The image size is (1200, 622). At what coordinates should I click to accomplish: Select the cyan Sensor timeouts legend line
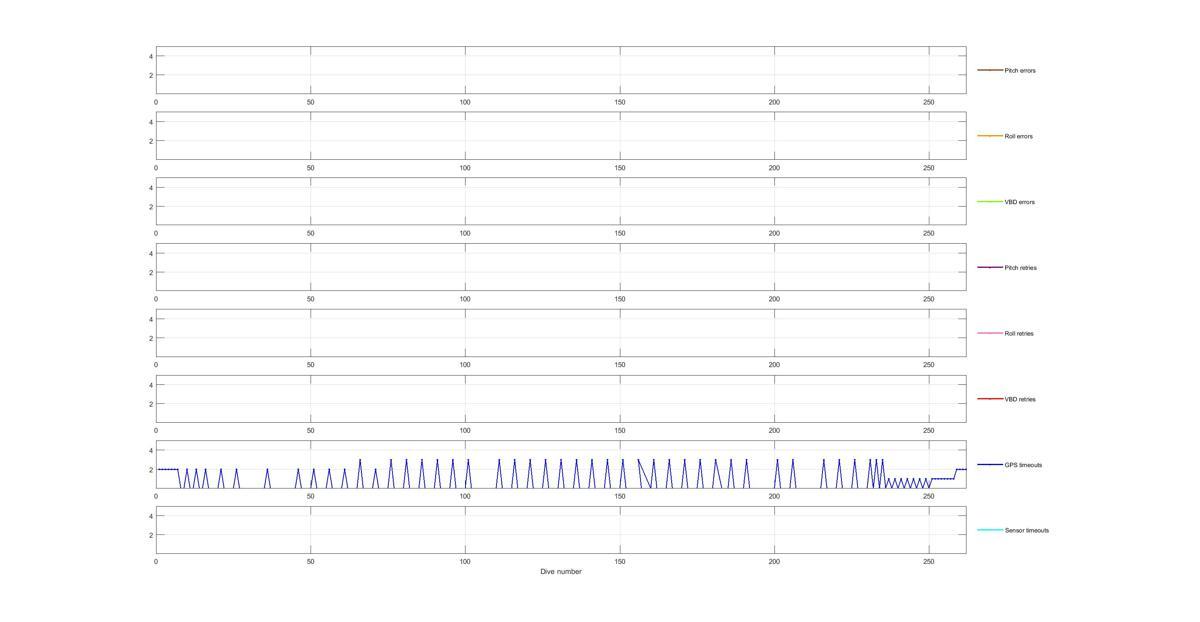coord(990,530)
